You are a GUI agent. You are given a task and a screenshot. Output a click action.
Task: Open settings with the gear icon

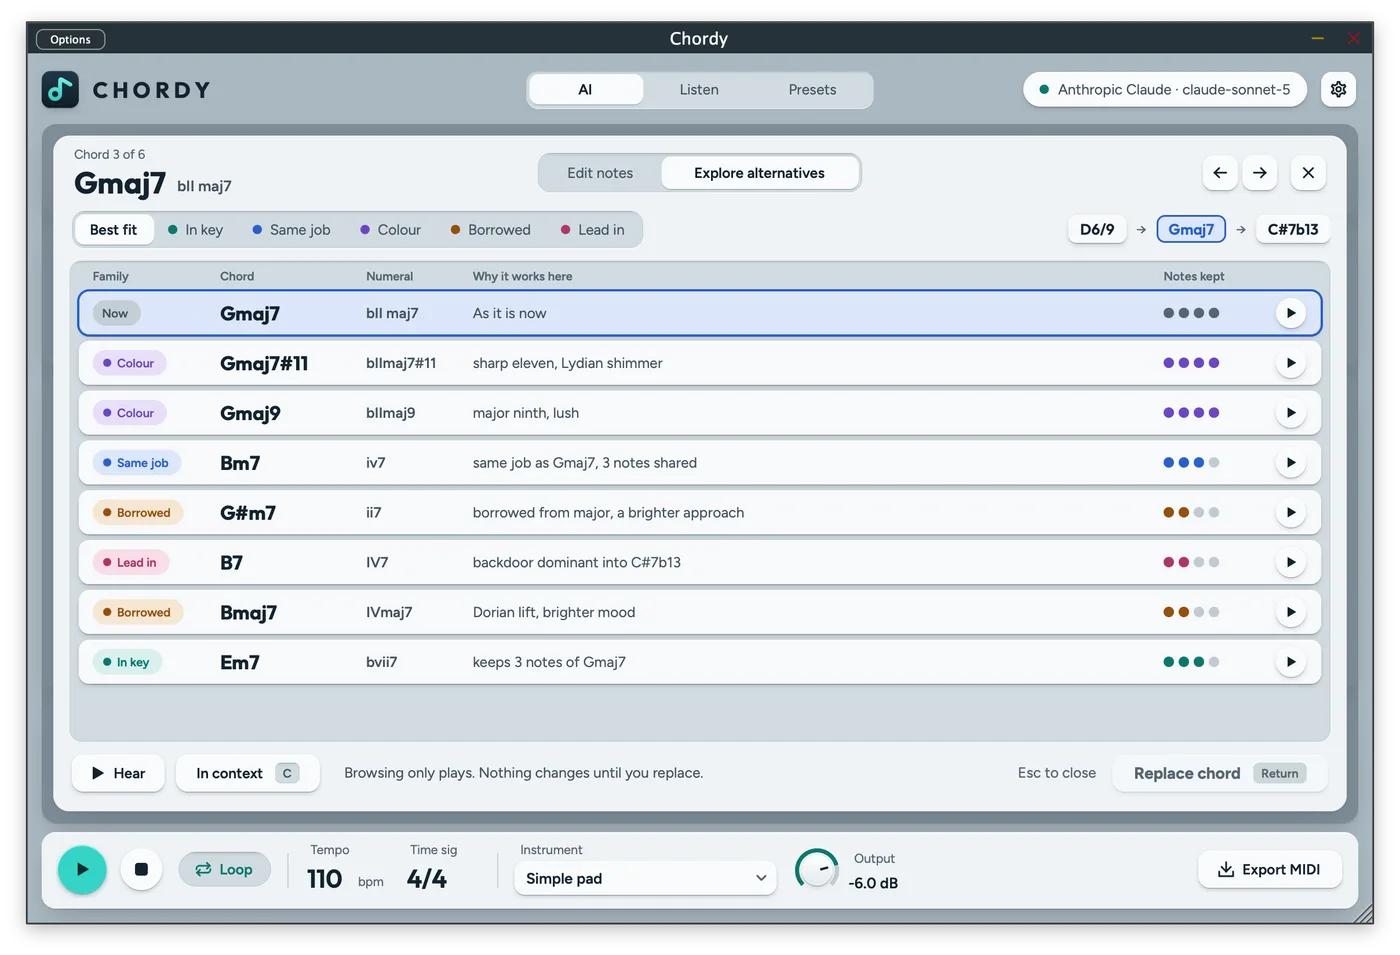(x=1338, y=89)
